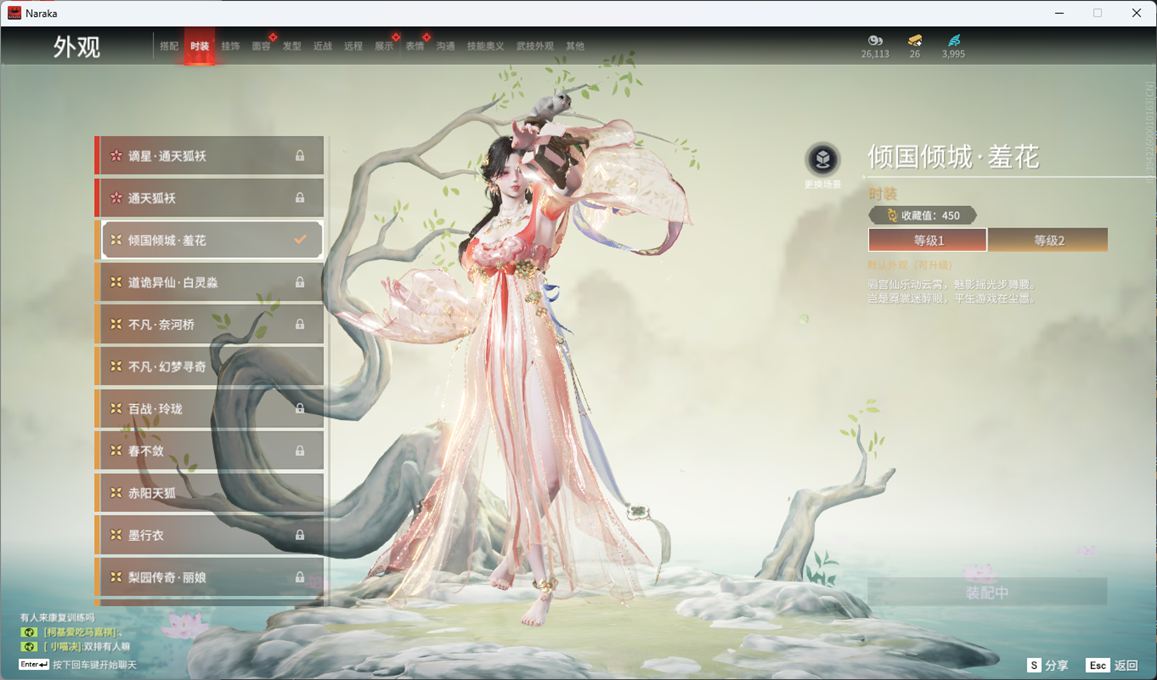Go to the 其他 tab
Viewport: 1157px width, 680px height.
point(575,46)
